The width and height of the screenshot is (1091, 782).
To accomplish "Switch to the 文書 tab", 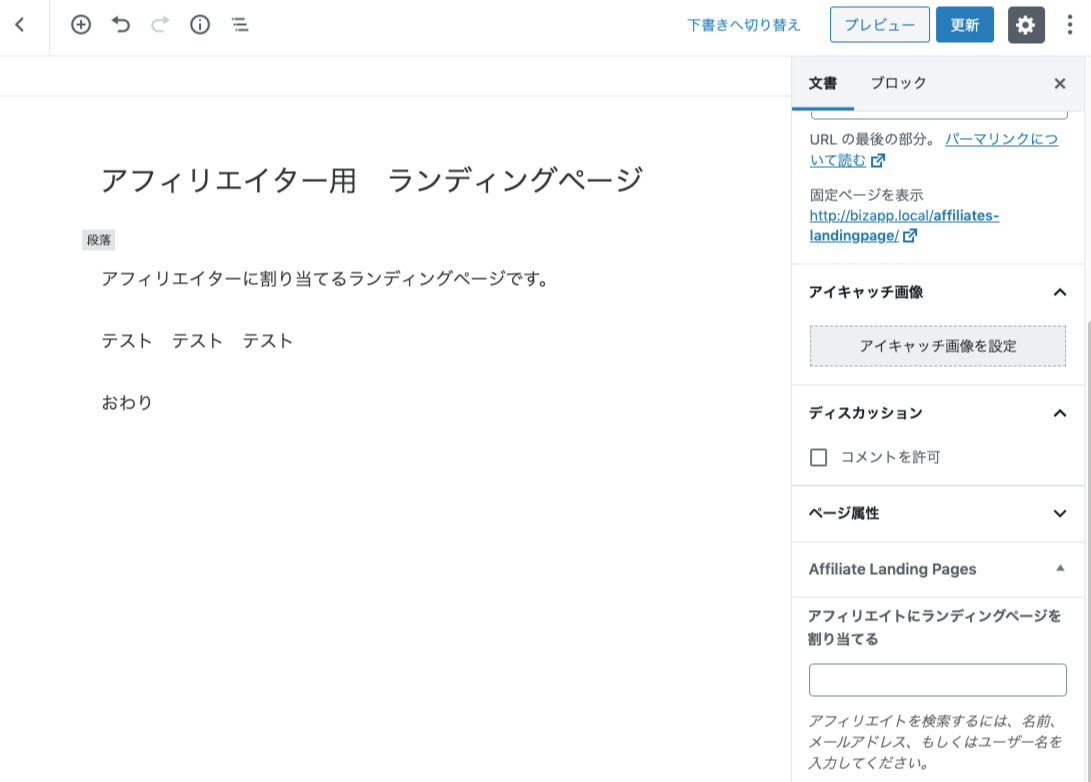I will pos(822,83).
